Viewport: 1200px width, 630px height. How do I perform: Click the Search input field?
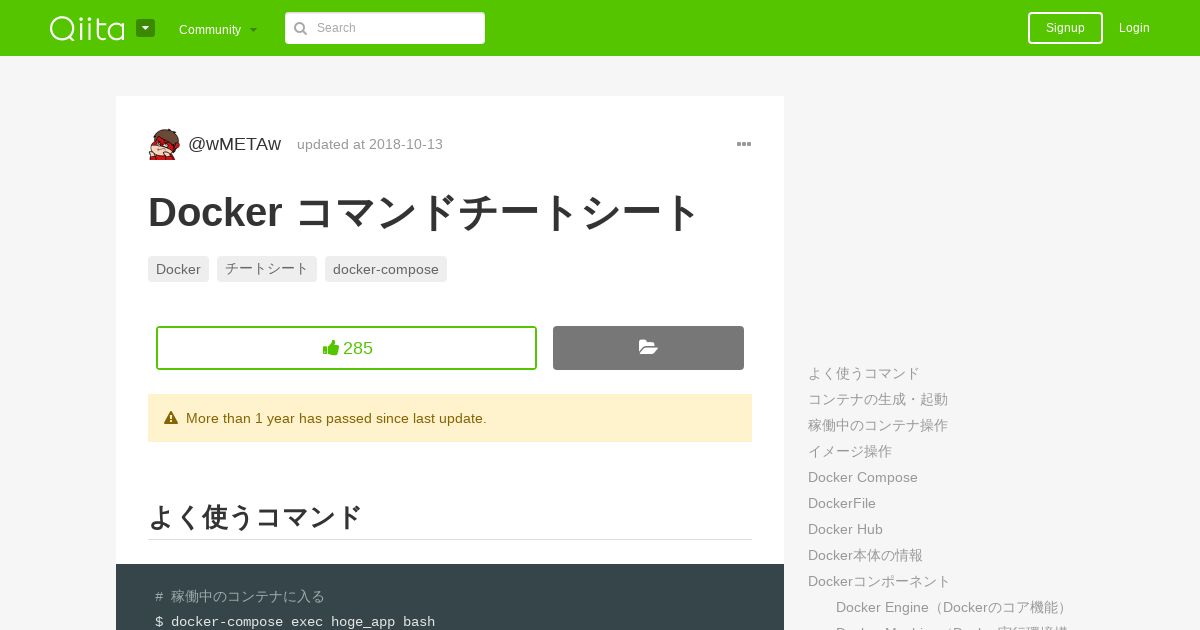[x=385, y=28]
